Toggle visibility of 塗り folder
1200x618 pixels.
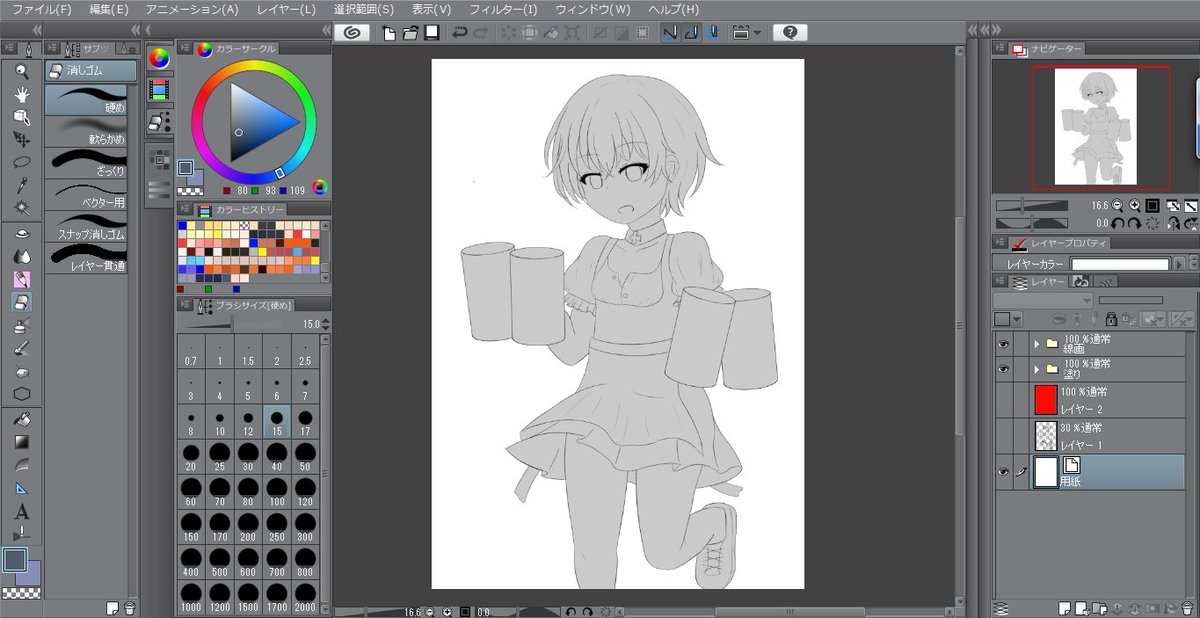(x=1003, y=368)
